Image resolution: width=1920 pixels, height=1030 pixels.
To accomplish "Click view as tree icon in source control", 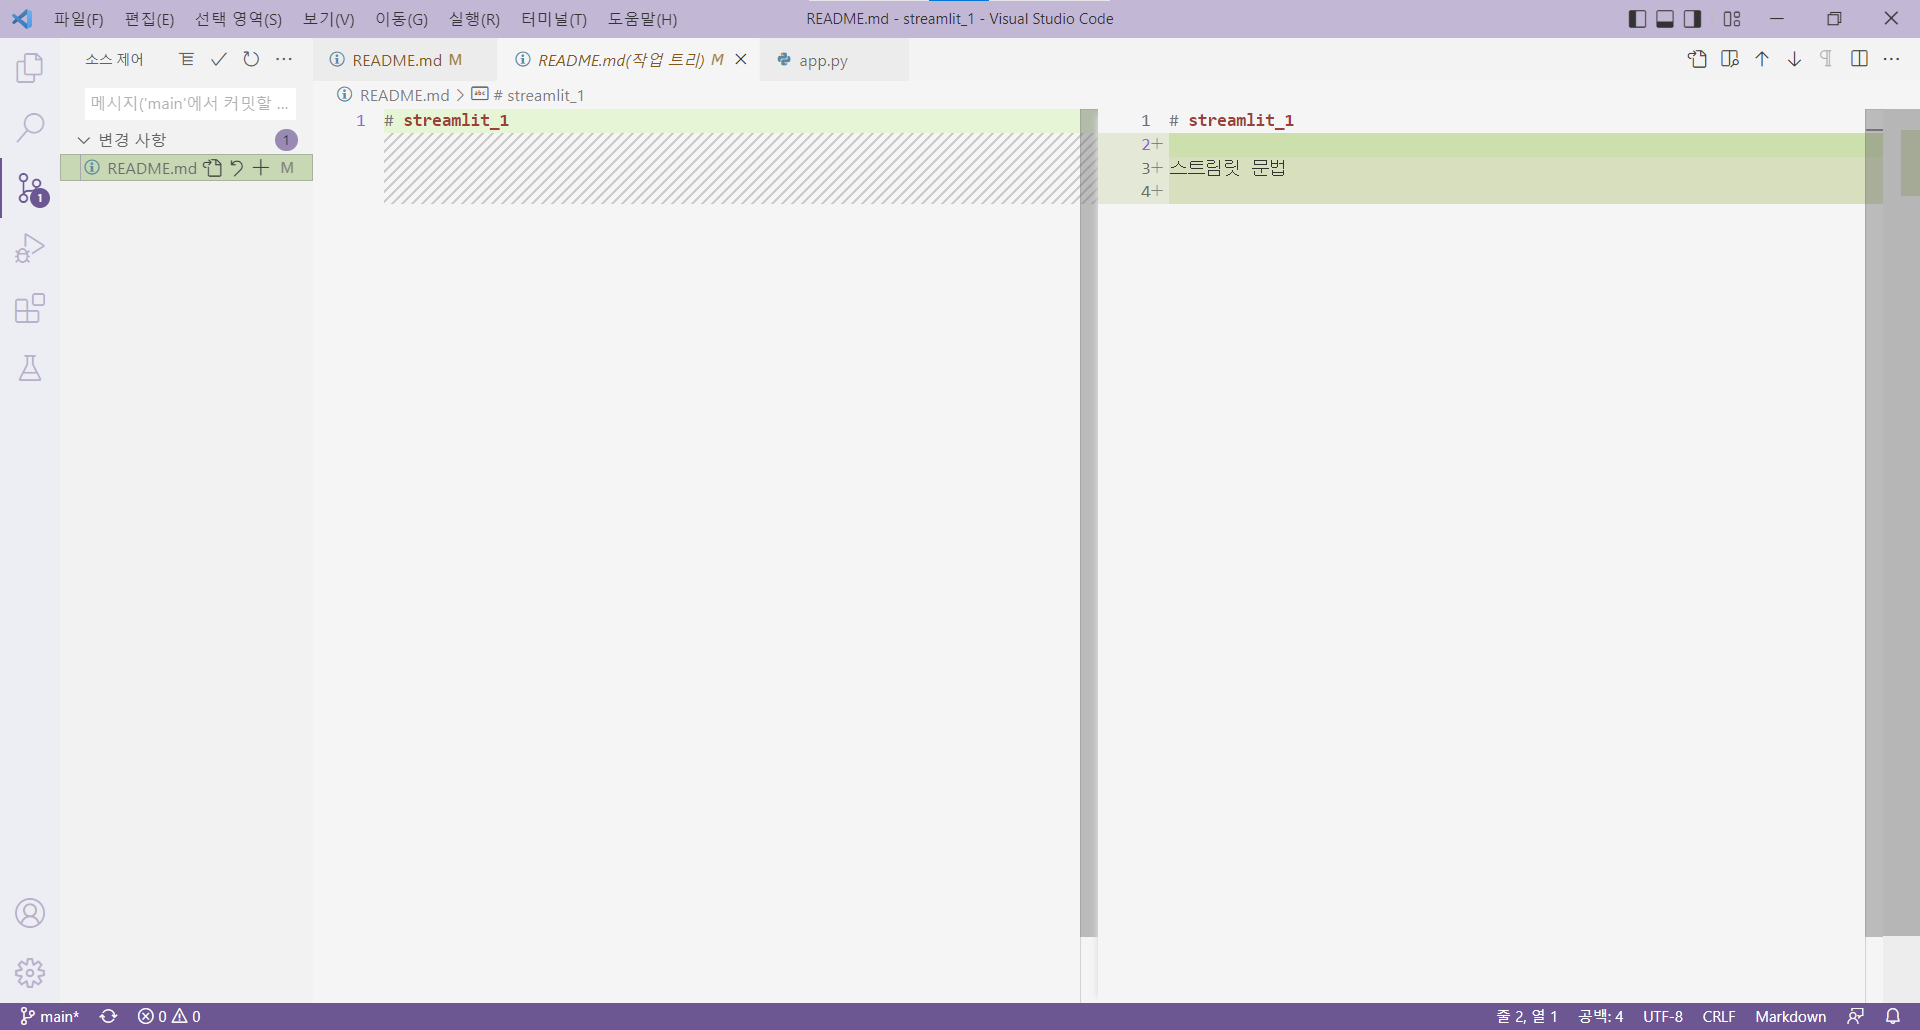I will [x=186, y=60].
